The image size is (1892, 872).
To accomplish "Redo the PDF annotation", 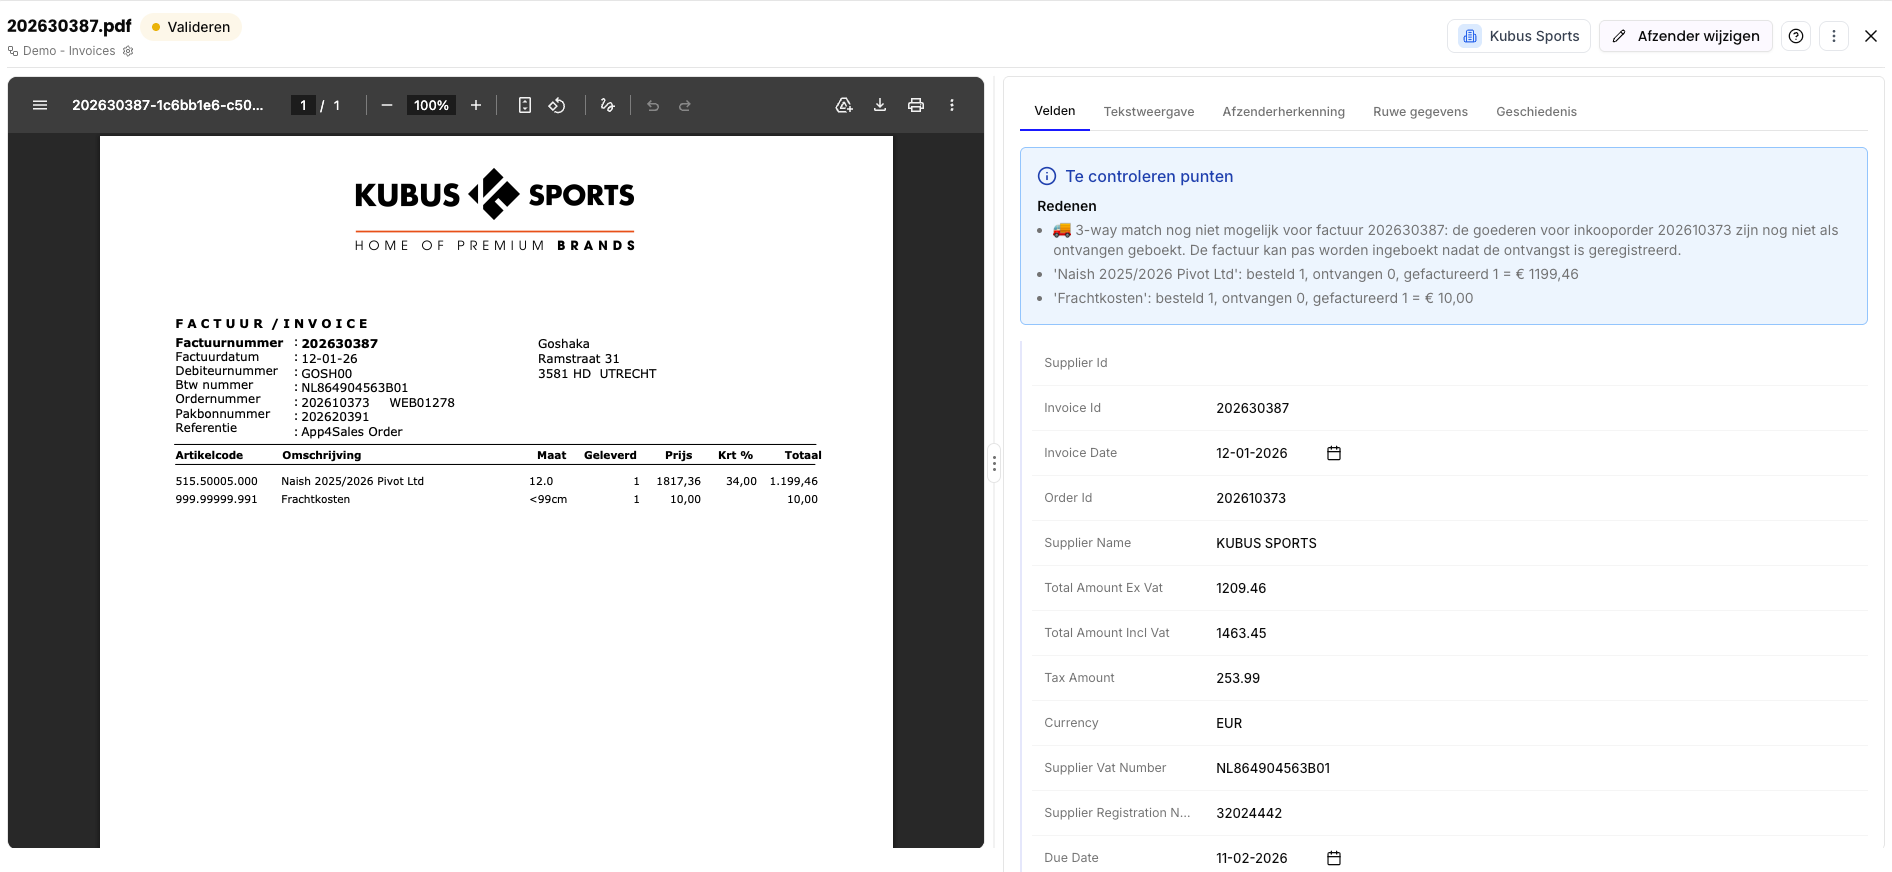I will [685, 105].
